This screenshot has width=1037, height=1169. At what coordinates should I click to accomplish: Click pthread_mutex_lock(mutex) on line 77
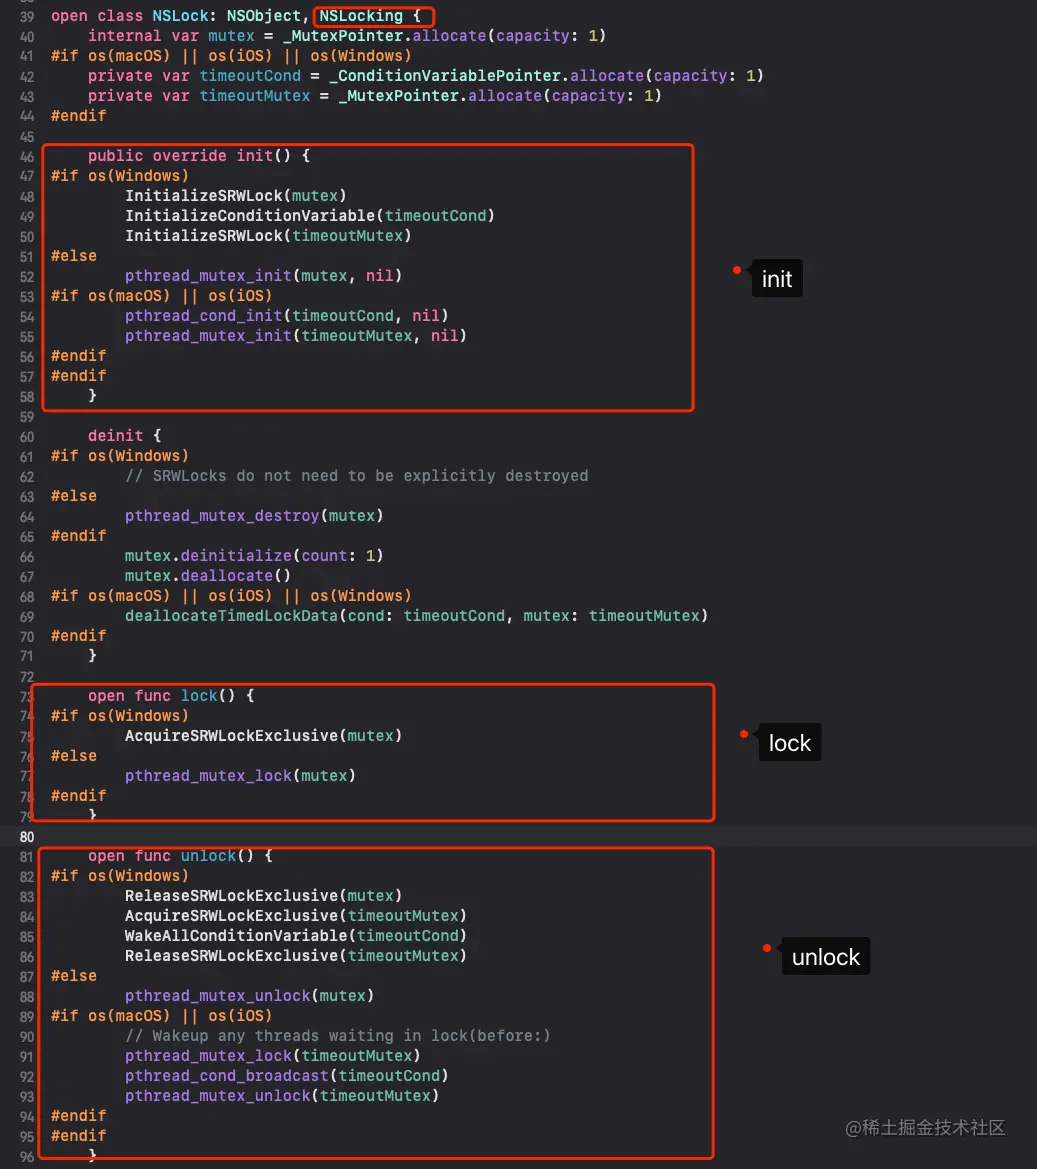(240, 776)
